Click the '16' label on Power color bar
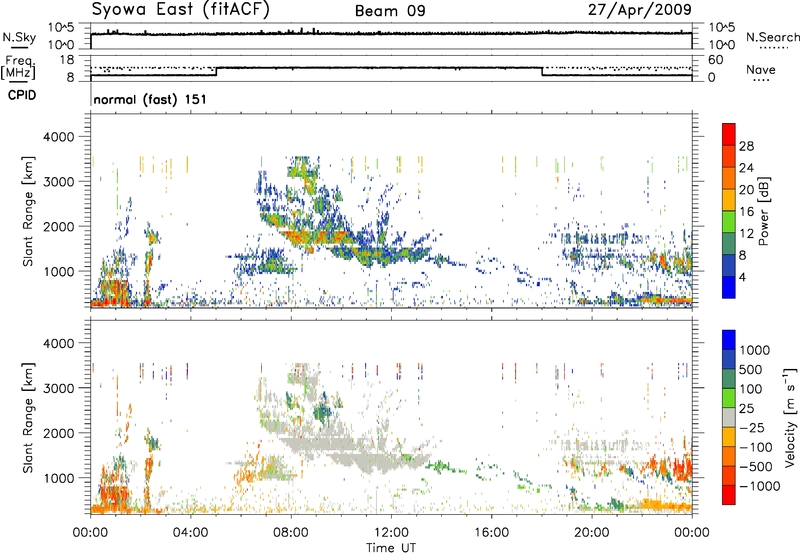 (x=746, y=212)
